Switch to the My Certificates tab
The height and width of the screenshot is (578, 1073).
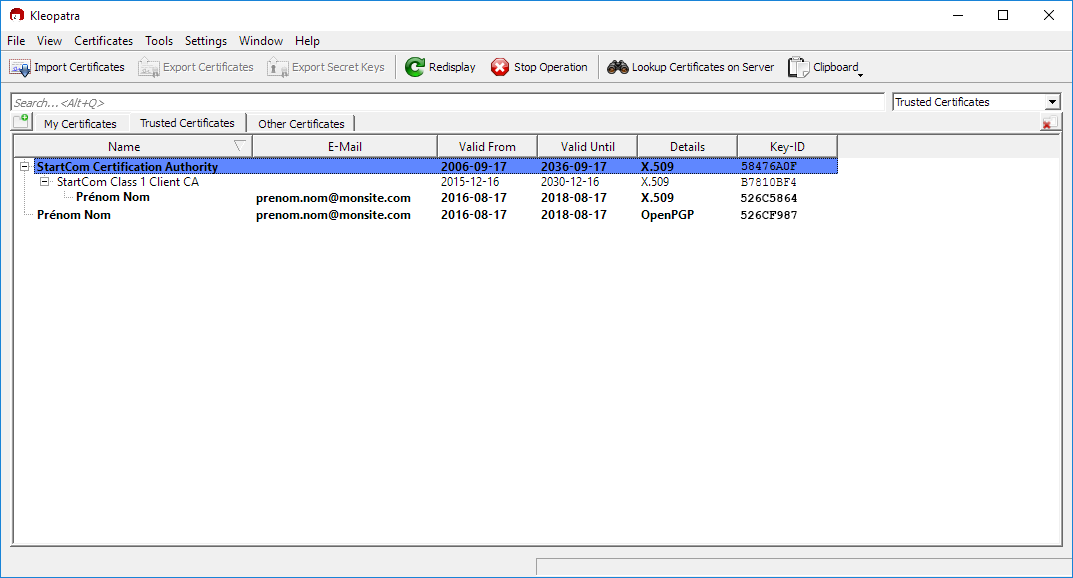80,124
